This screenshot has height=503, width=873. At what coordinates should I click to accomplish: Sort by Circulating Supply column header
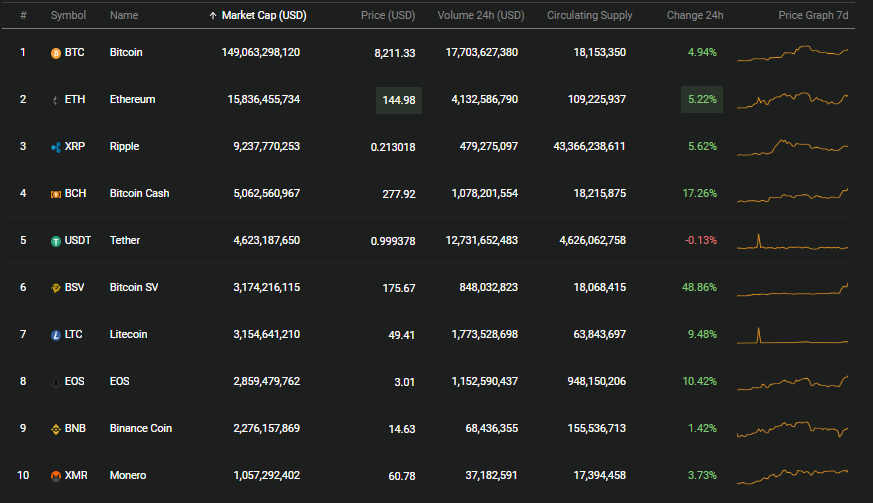tap(590, 16)
